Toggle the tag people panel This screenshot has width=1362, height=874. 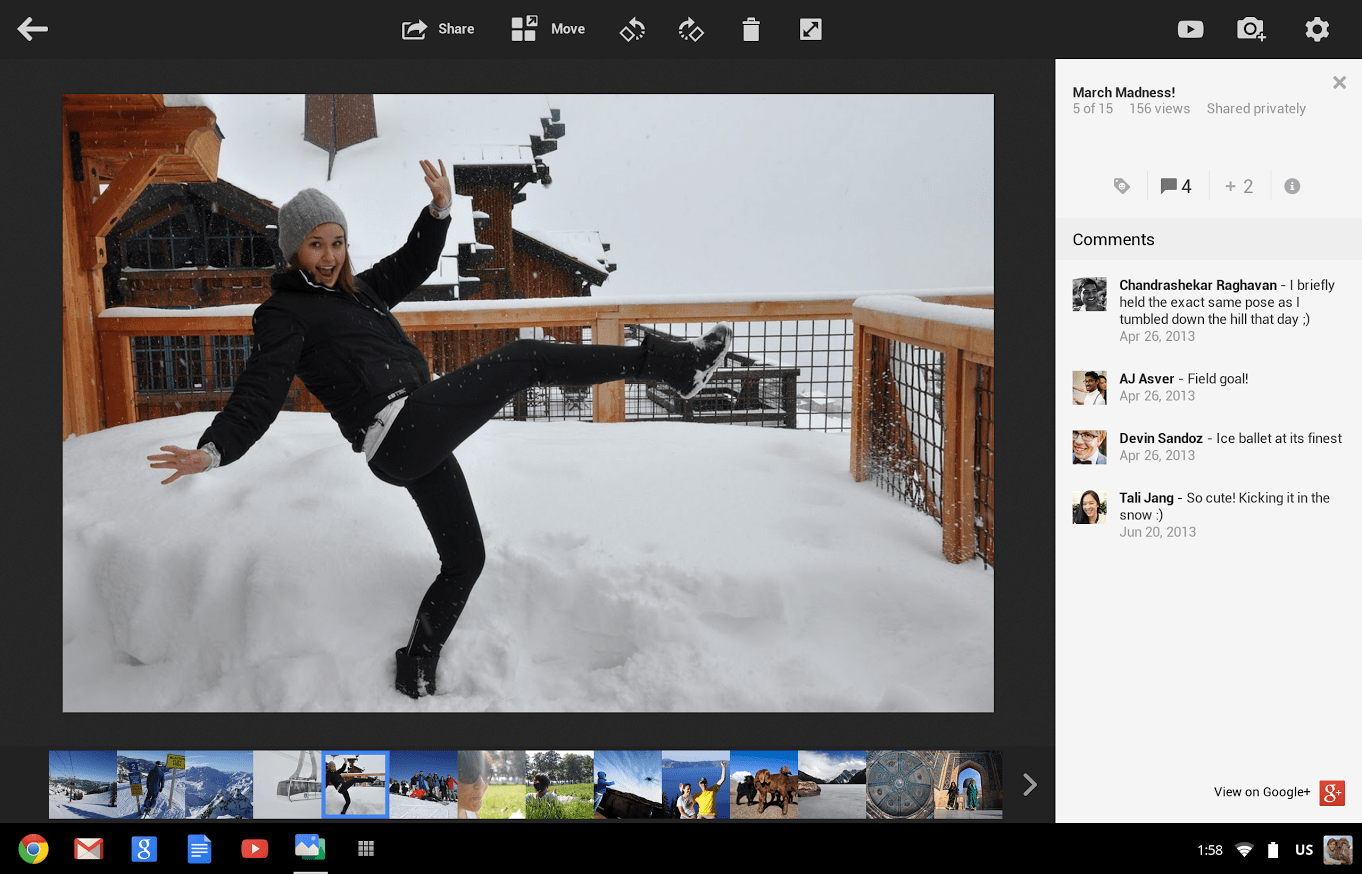coord(1122,185)
